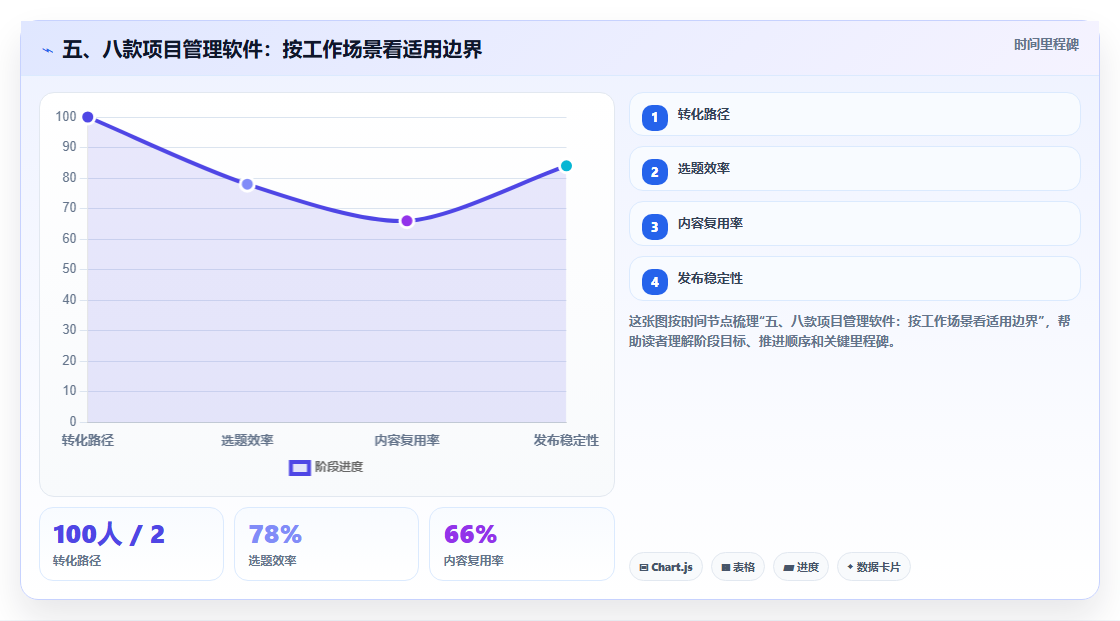The image size is (1120, 621).
Task: Click the x-axis label 内容复用率
Action: point(406,440)
